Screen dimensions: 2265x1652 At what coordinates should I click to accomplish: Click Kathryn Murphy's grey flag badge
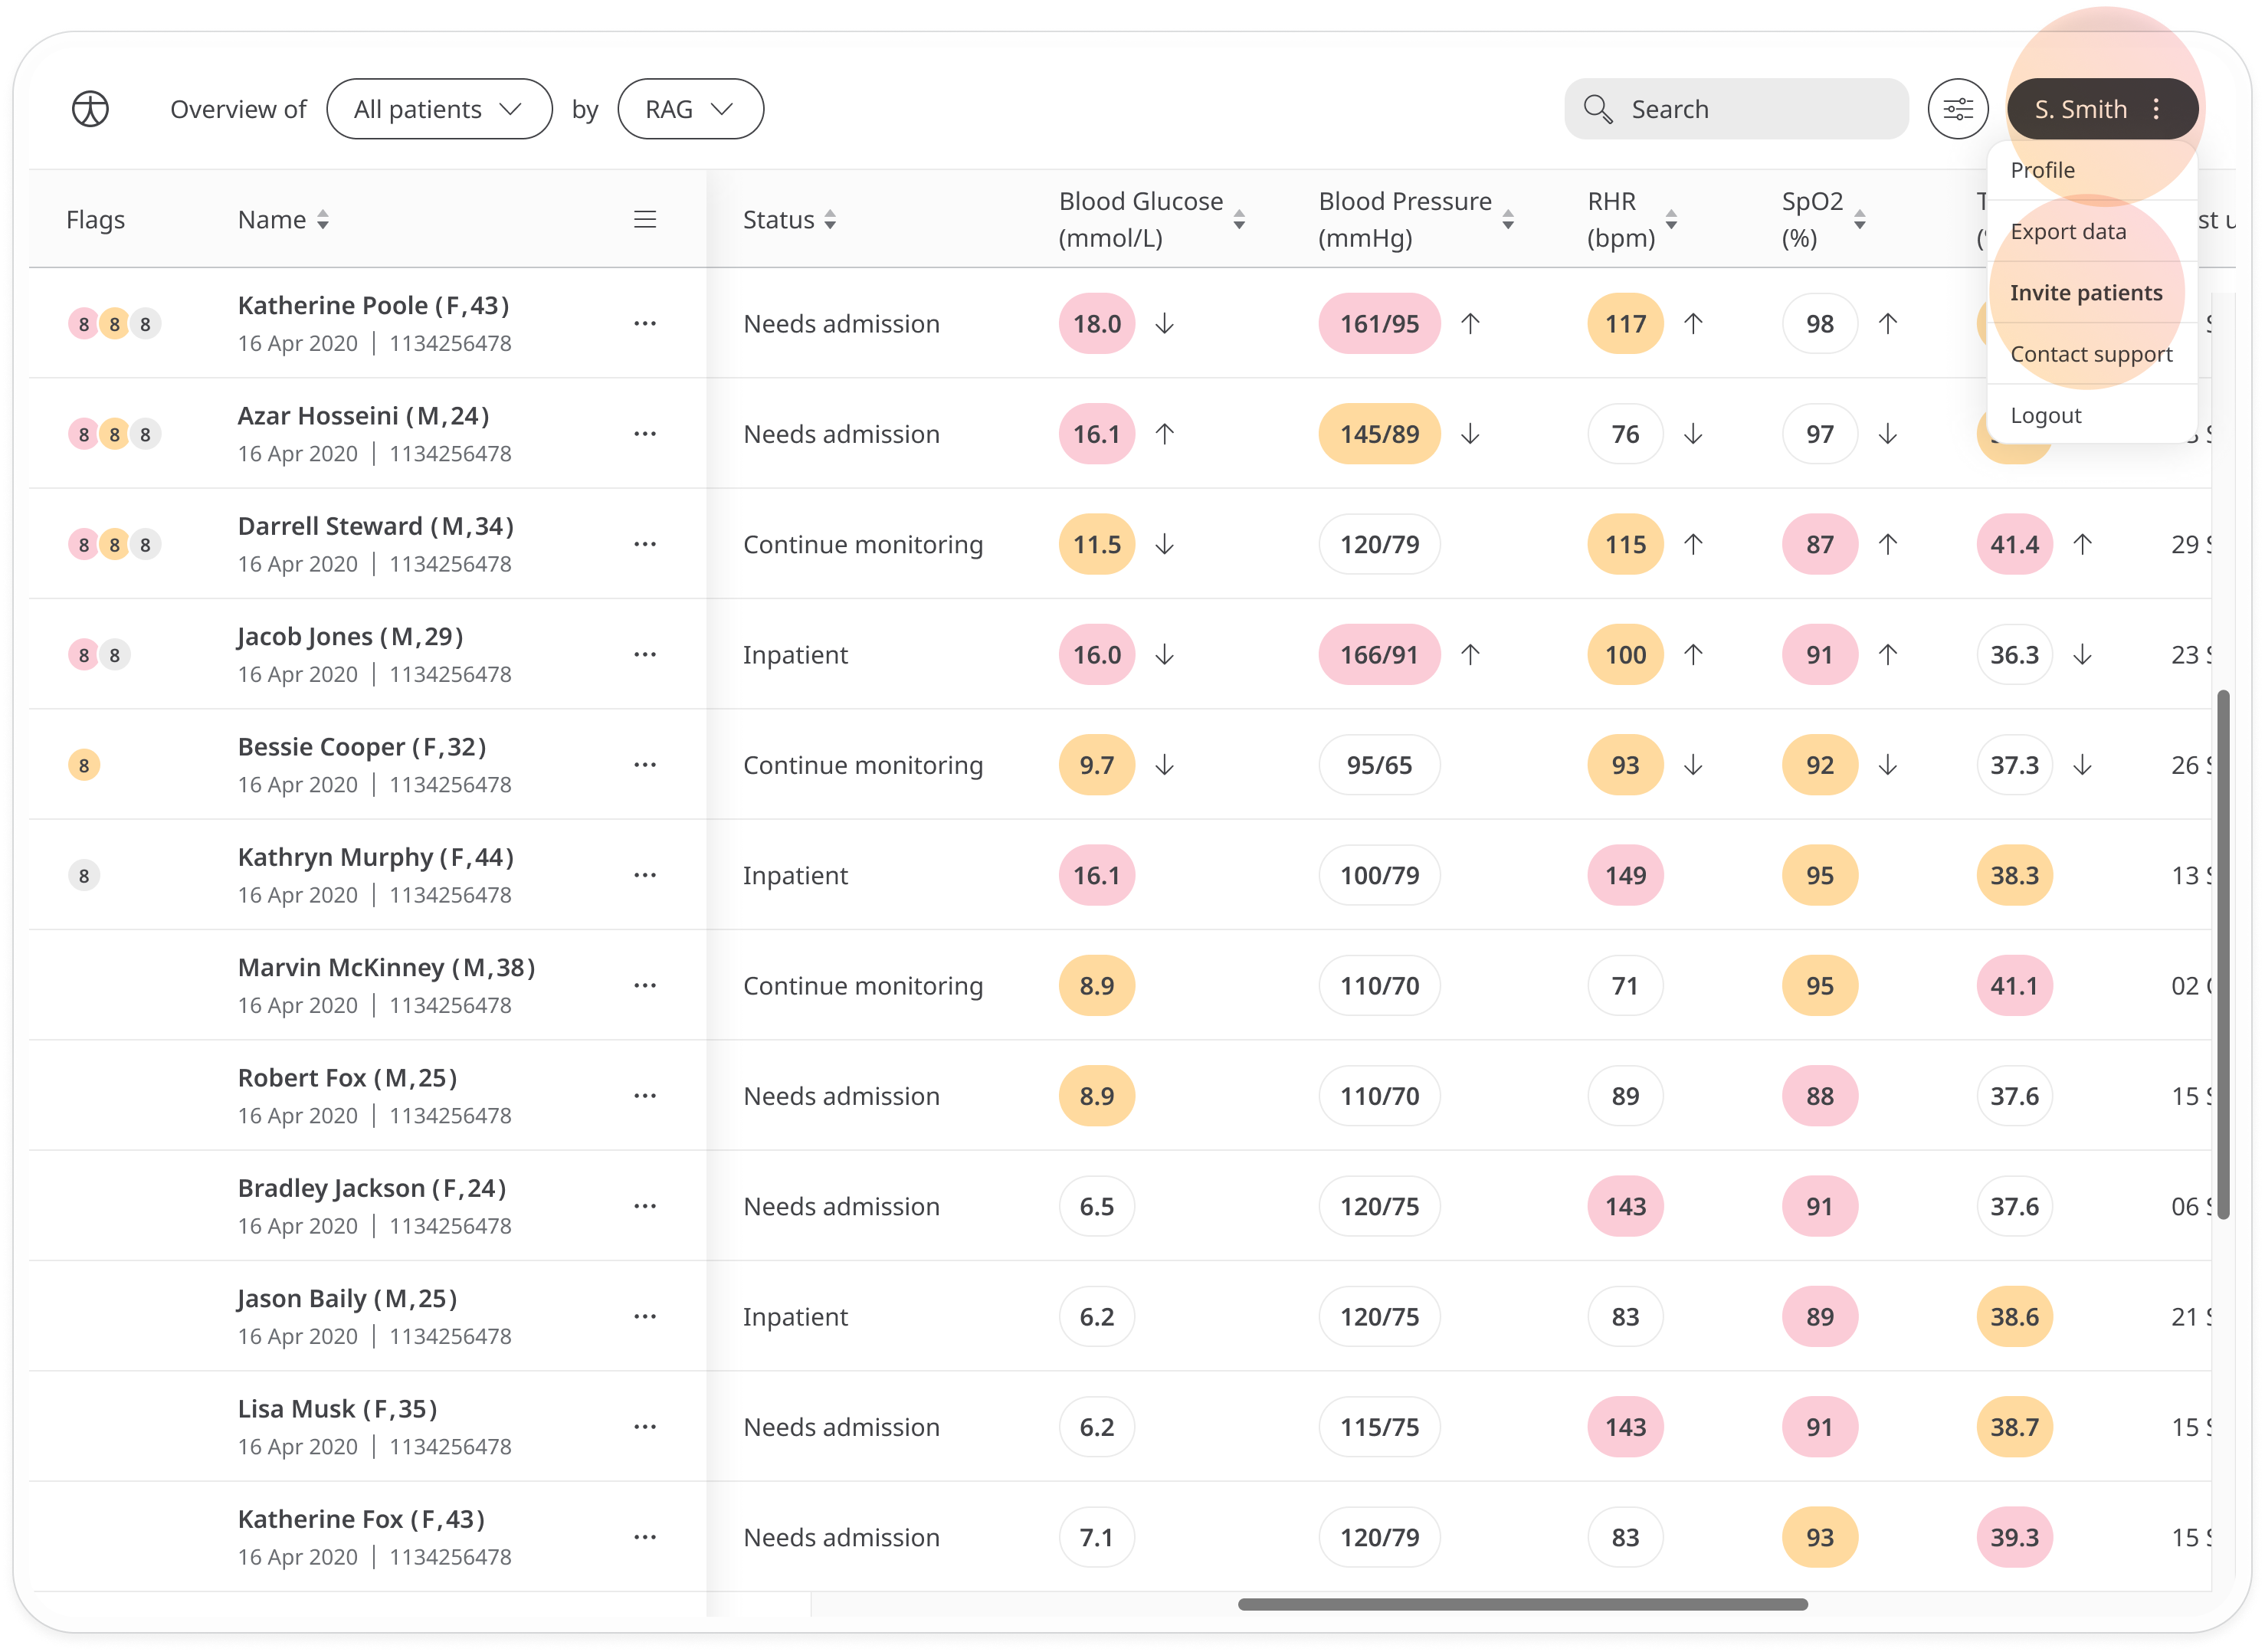pos(84,876)
